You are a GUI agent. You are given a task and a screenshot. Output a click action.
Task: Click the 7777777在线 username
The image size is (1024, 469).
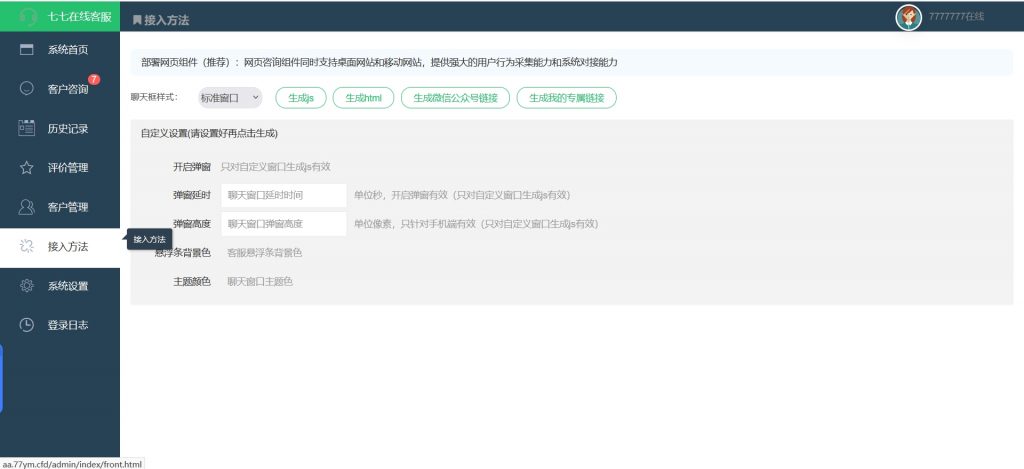click(956, 17)
